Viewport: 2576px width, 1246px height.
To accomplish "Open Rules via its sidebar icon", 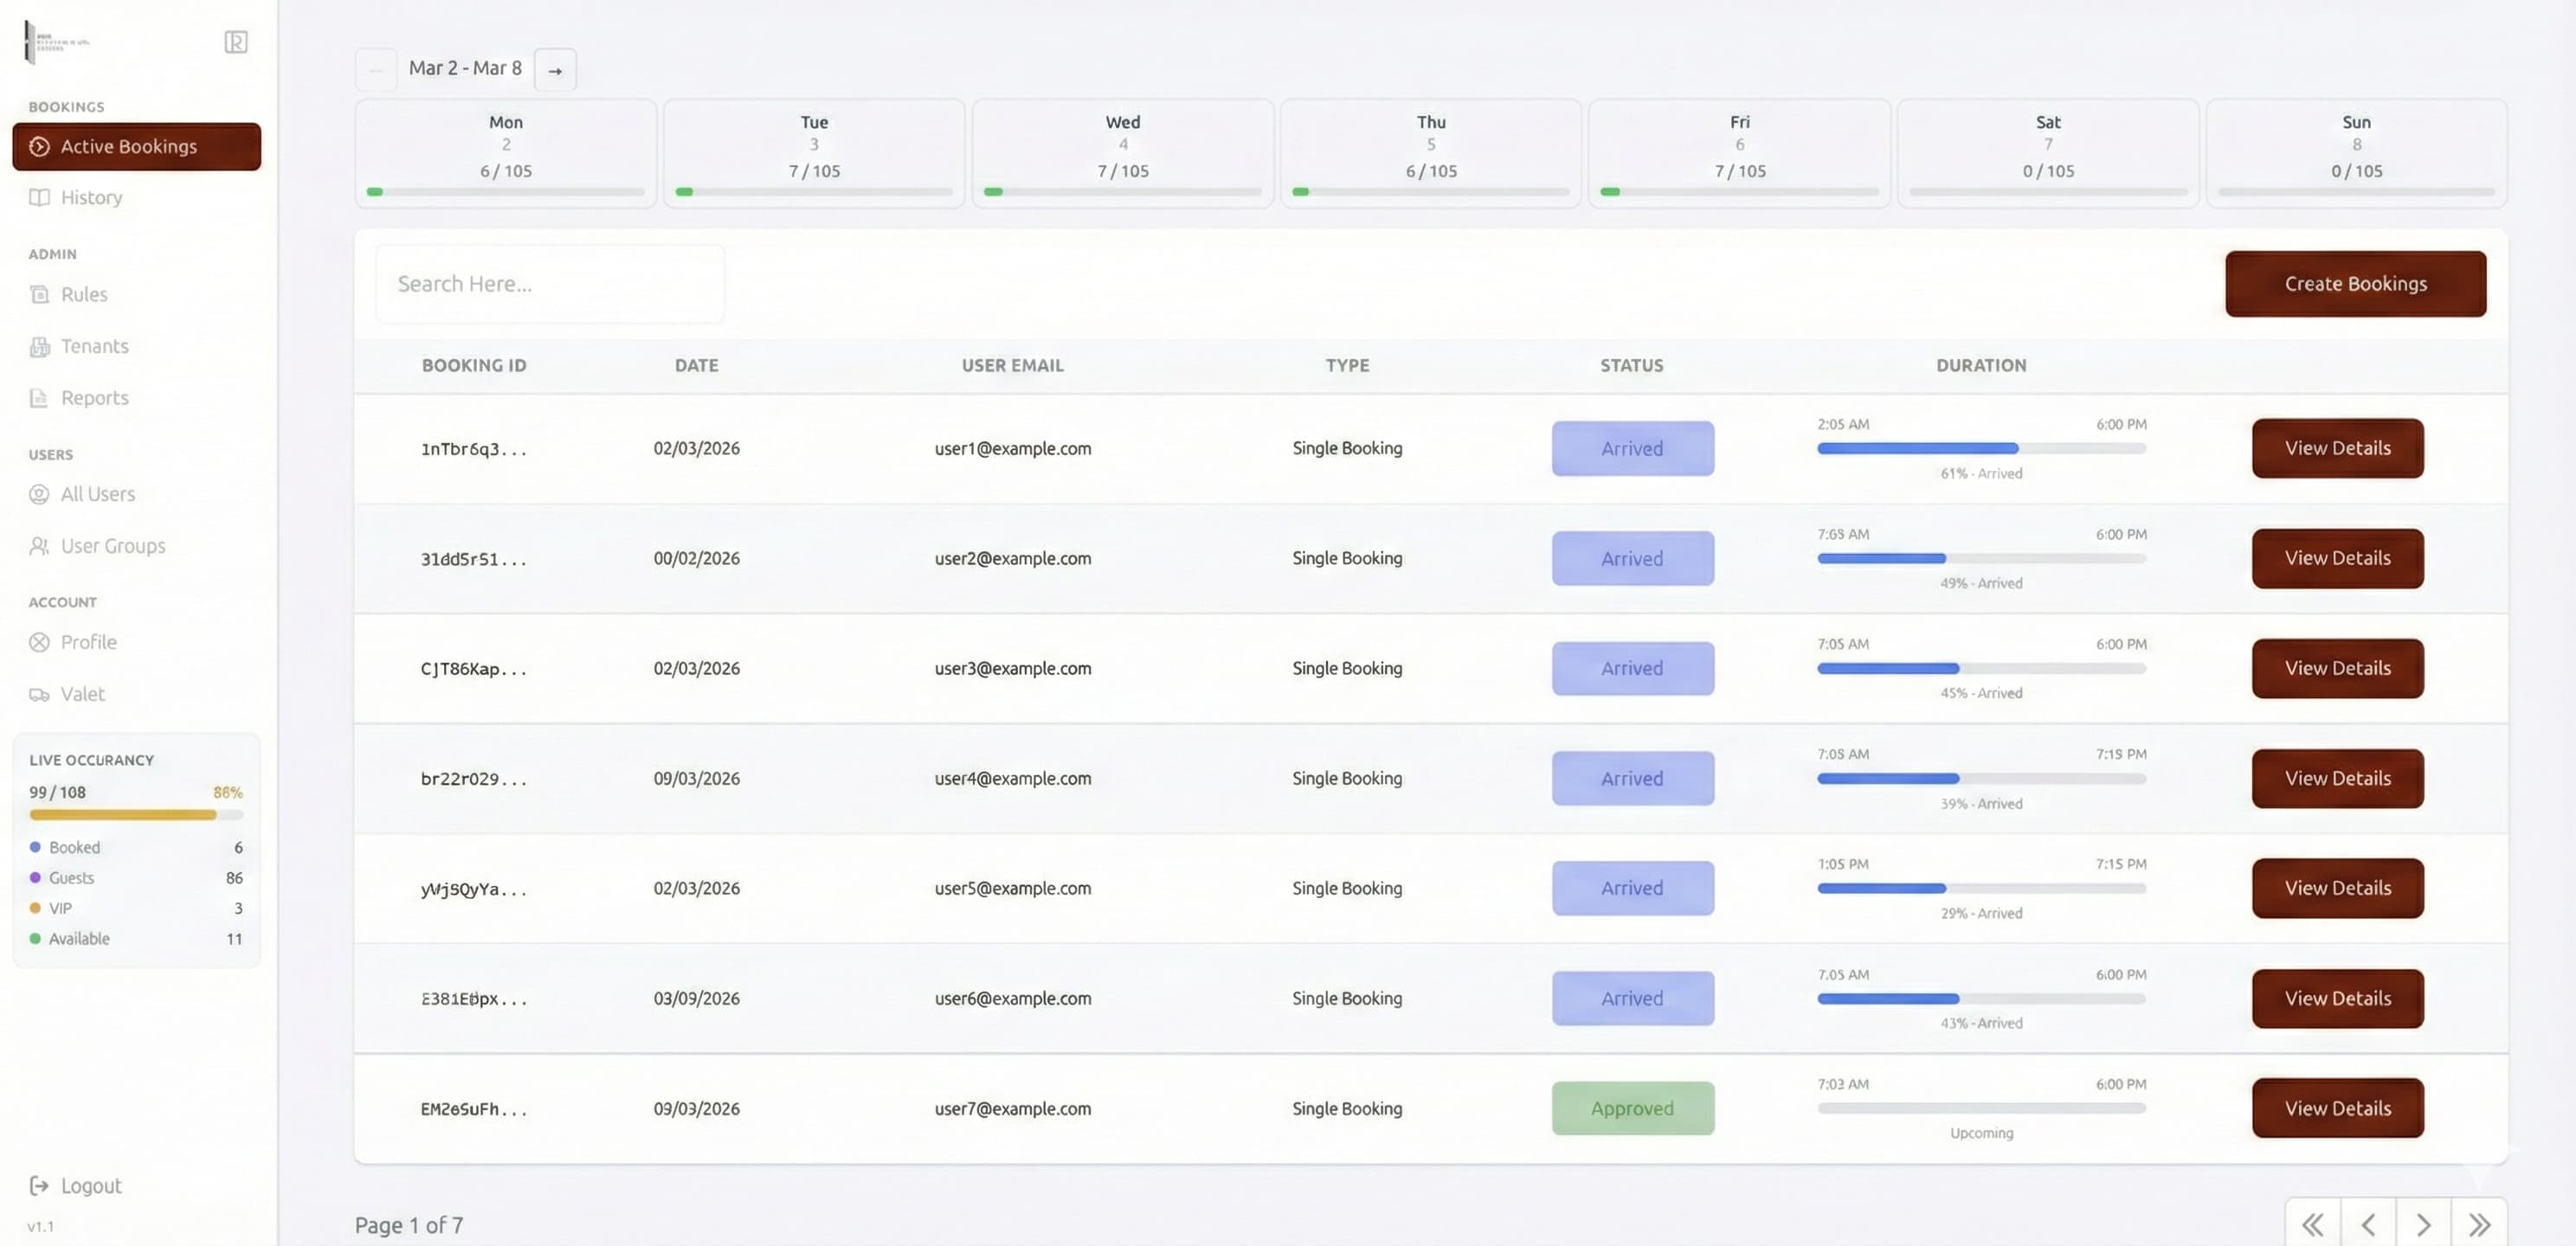I will click(39, 294).
